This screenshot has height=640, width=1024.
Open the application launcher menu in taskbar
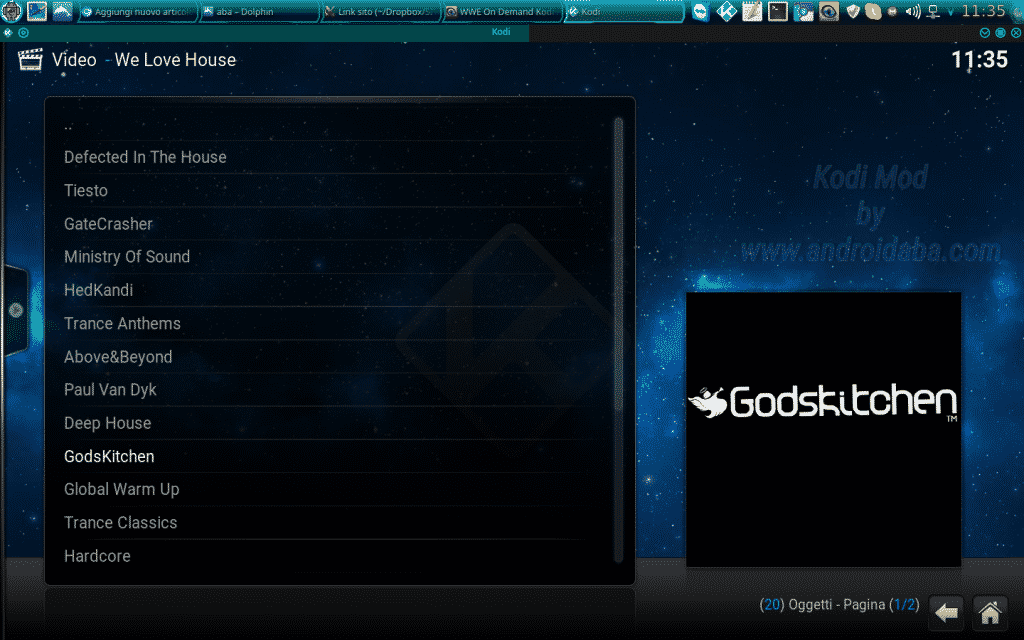[11, 11]
